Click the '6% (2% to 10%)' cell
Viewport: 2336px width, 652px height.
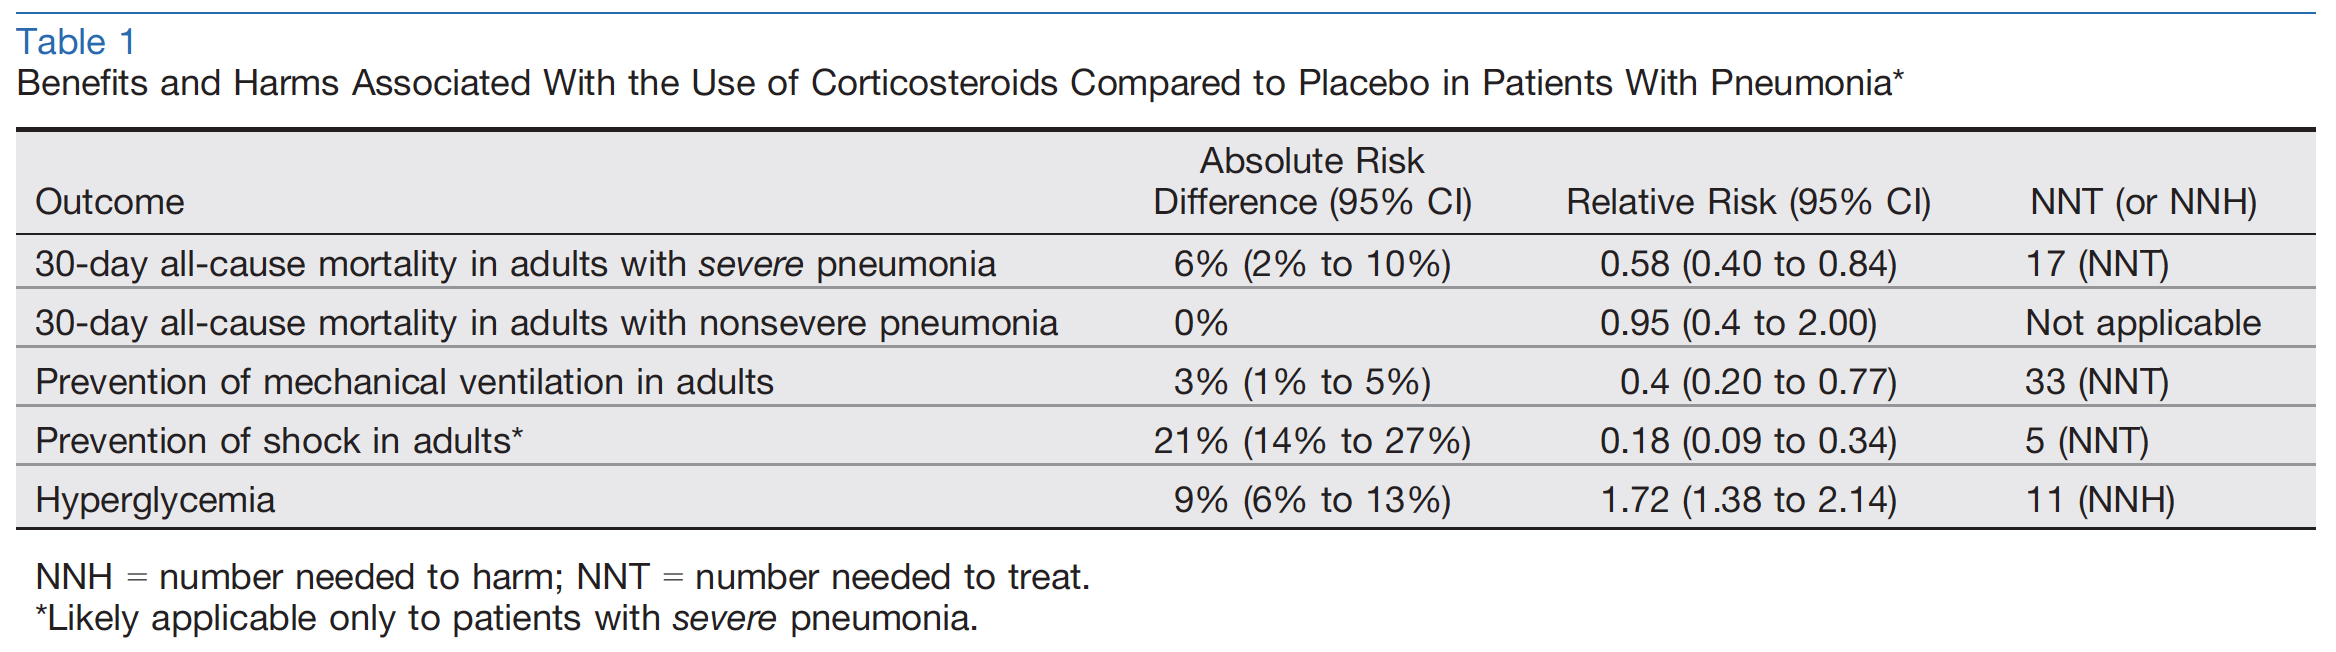point(1312,264)
